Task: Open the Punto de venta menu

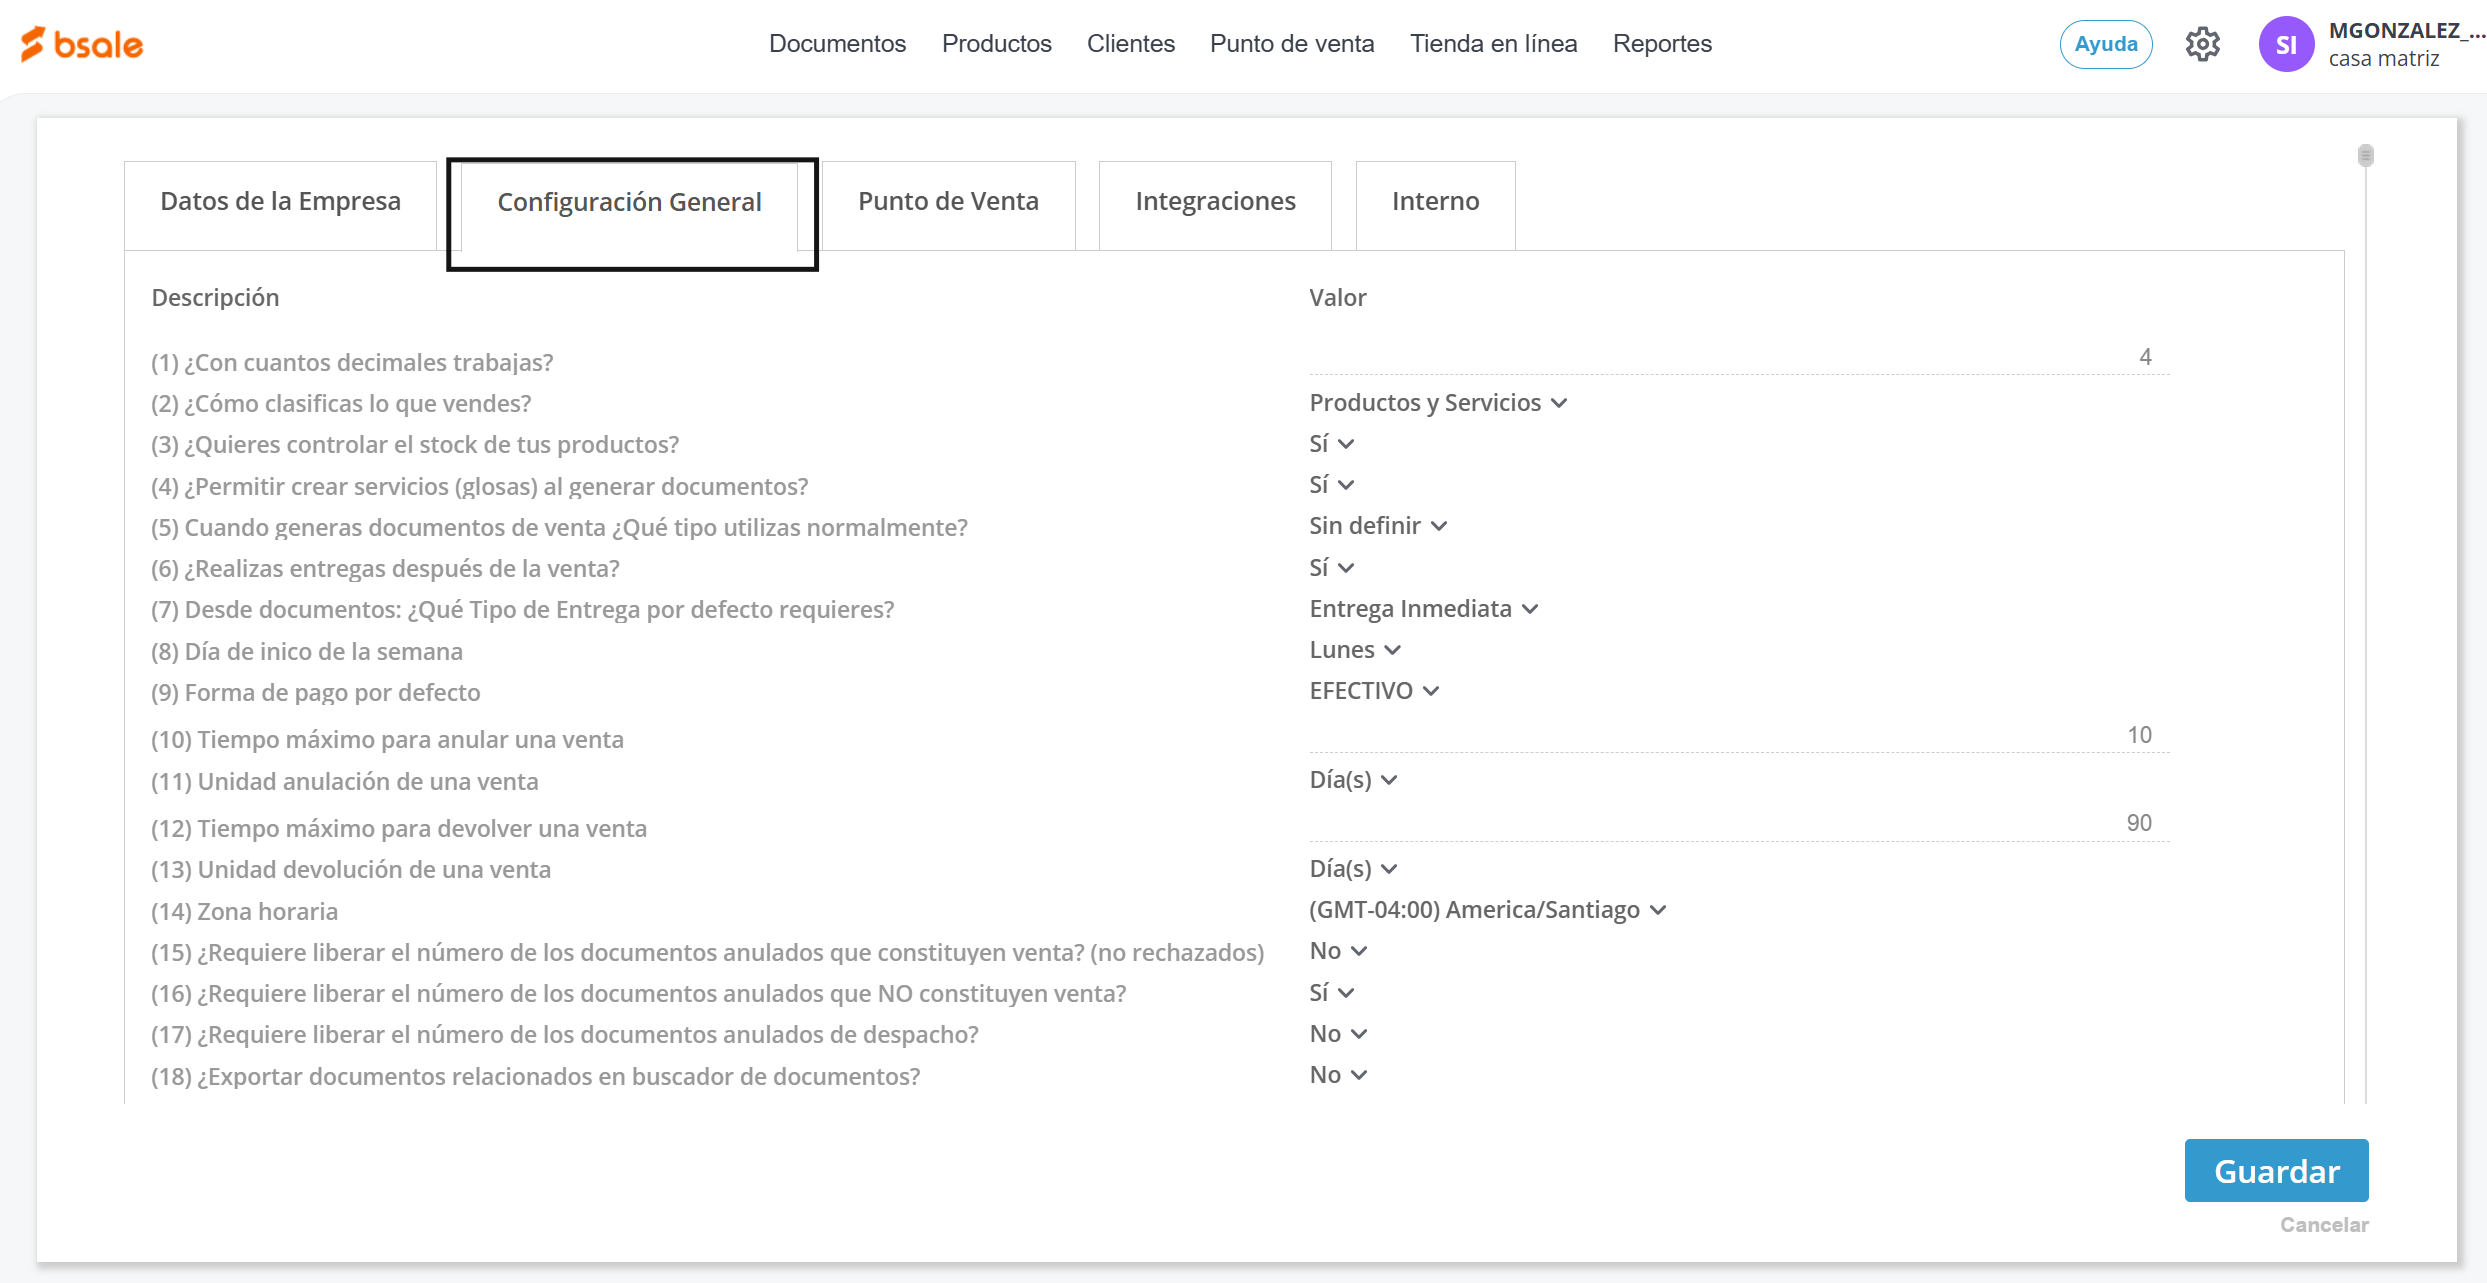Action: click(1291, 44)
